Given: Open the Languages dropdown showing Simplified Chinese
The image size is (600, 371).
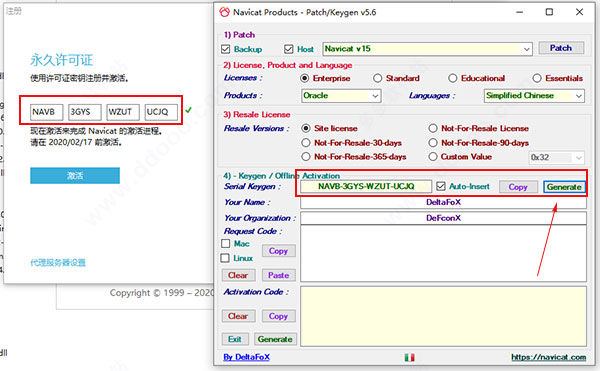Looking at the screenshot, I should pyautogui.click(x=534, y=96).
